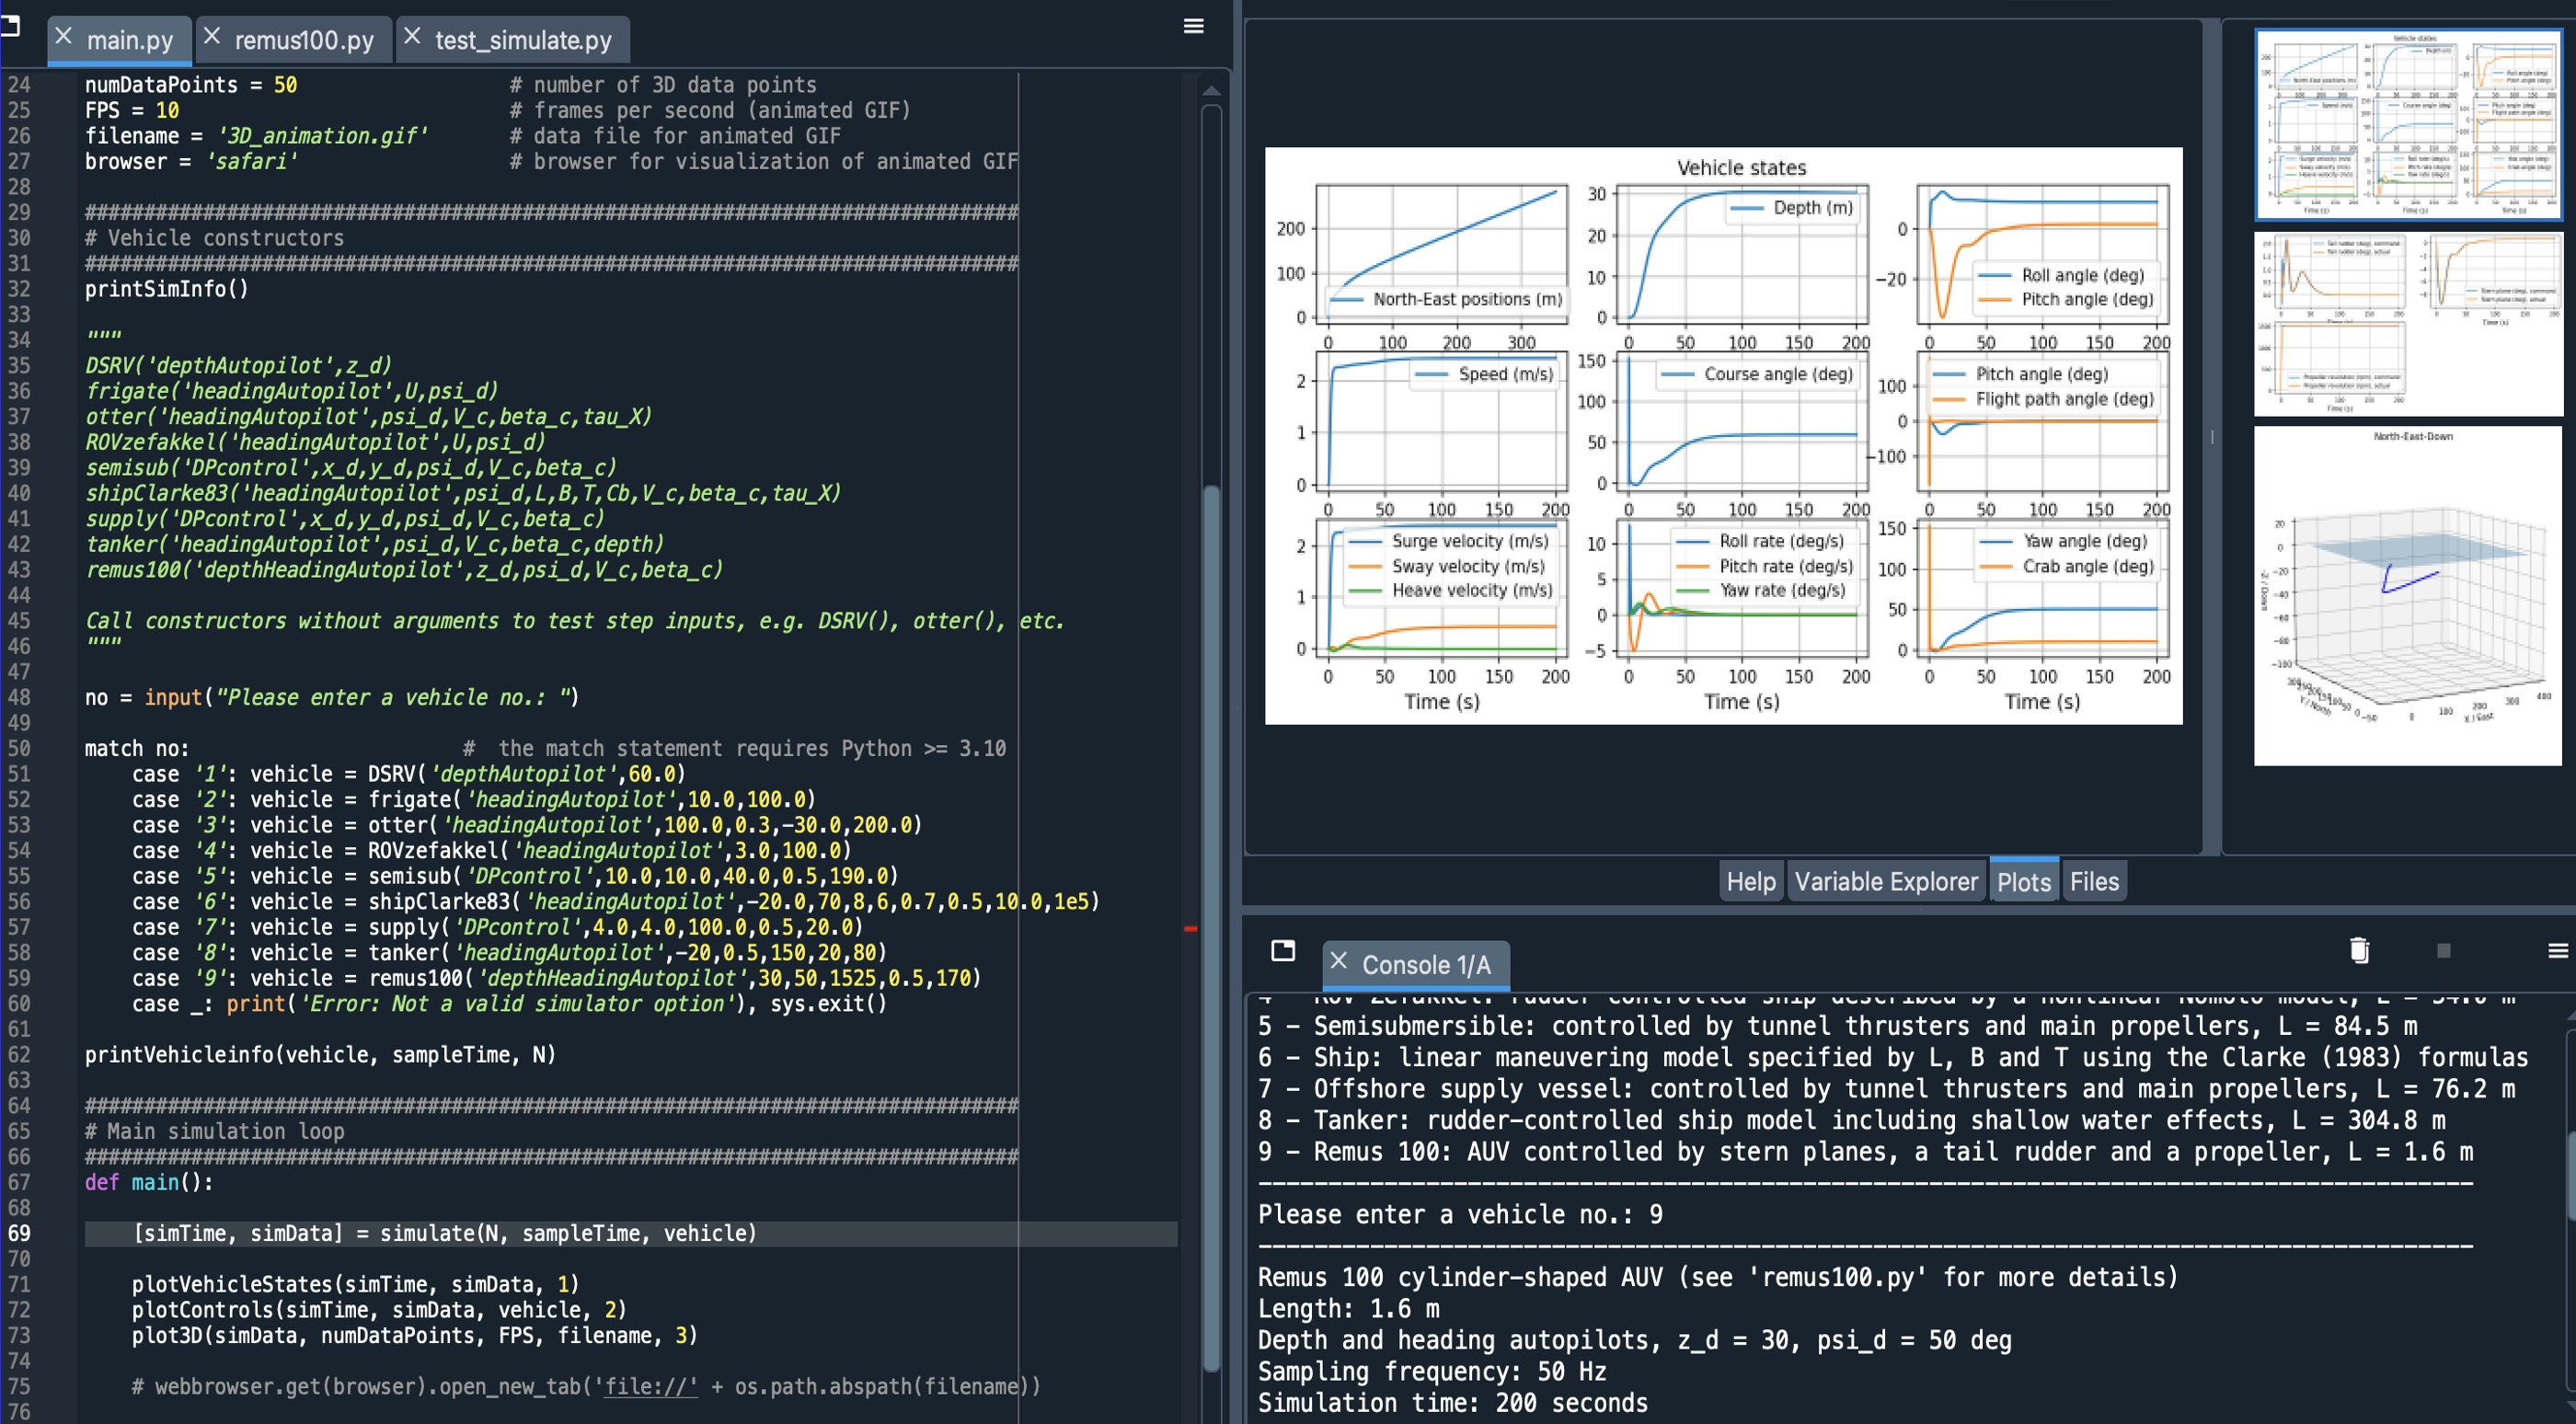This screenshot has height=1424, width=2576.
Task: Open the editor pane options menu
Action: click(1193, 26)
